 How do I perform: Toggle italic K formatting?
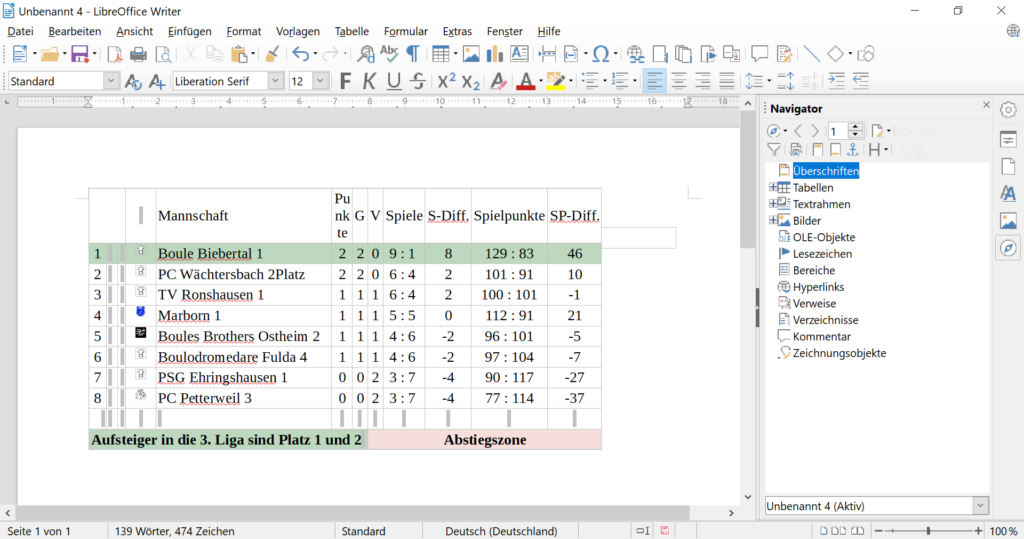(x=369, y=81)
